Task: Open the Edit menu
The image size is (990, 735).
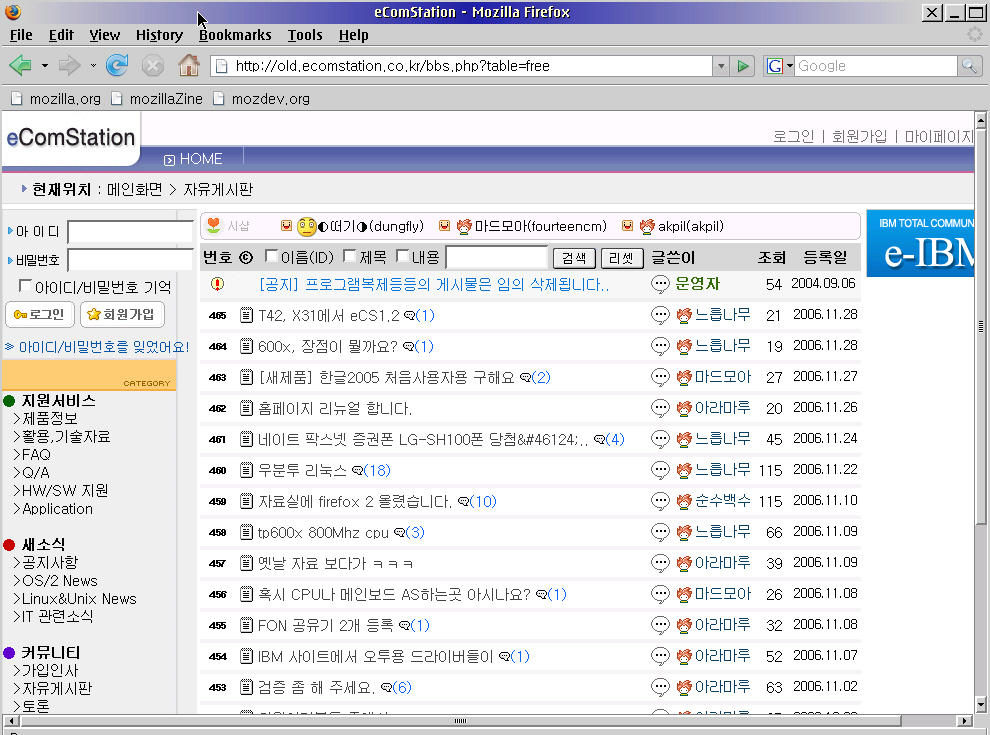Action: point(61,35)
